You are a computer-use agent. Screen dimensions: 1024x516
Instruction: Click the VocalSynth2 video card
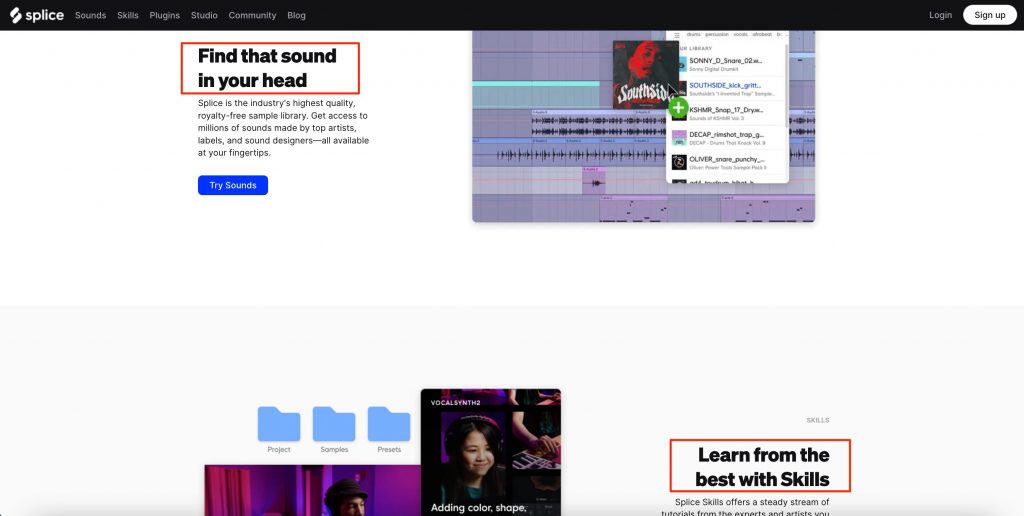(x=490, y=452)
